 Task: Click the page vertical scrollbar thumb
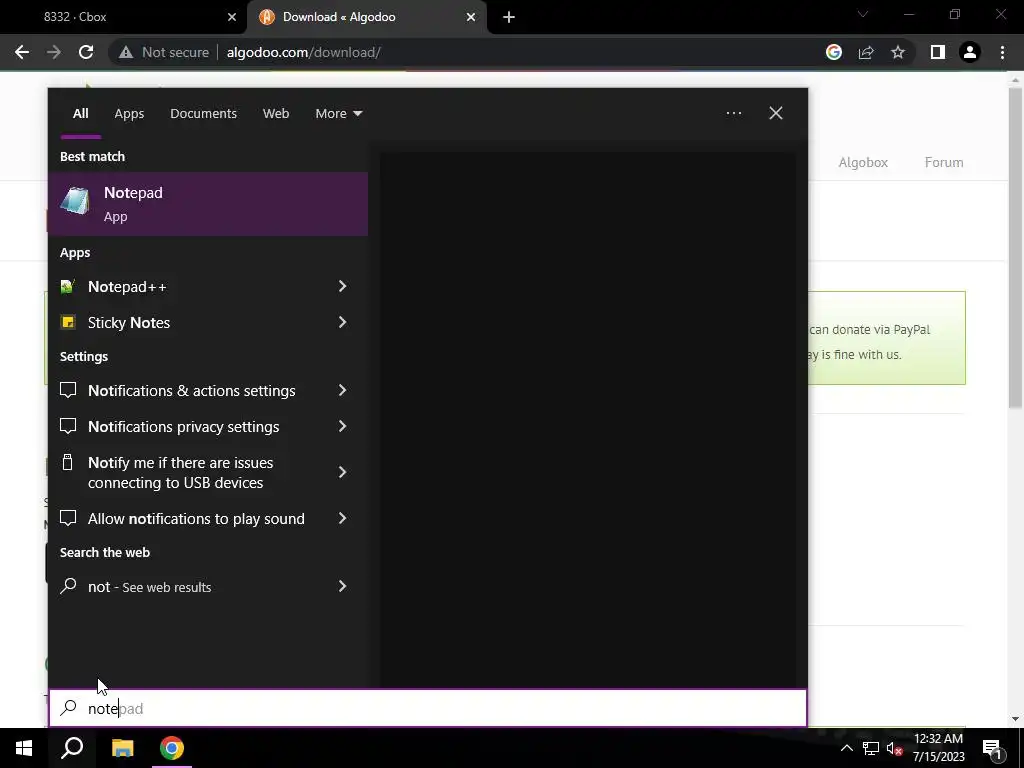tap(1015, 248)
